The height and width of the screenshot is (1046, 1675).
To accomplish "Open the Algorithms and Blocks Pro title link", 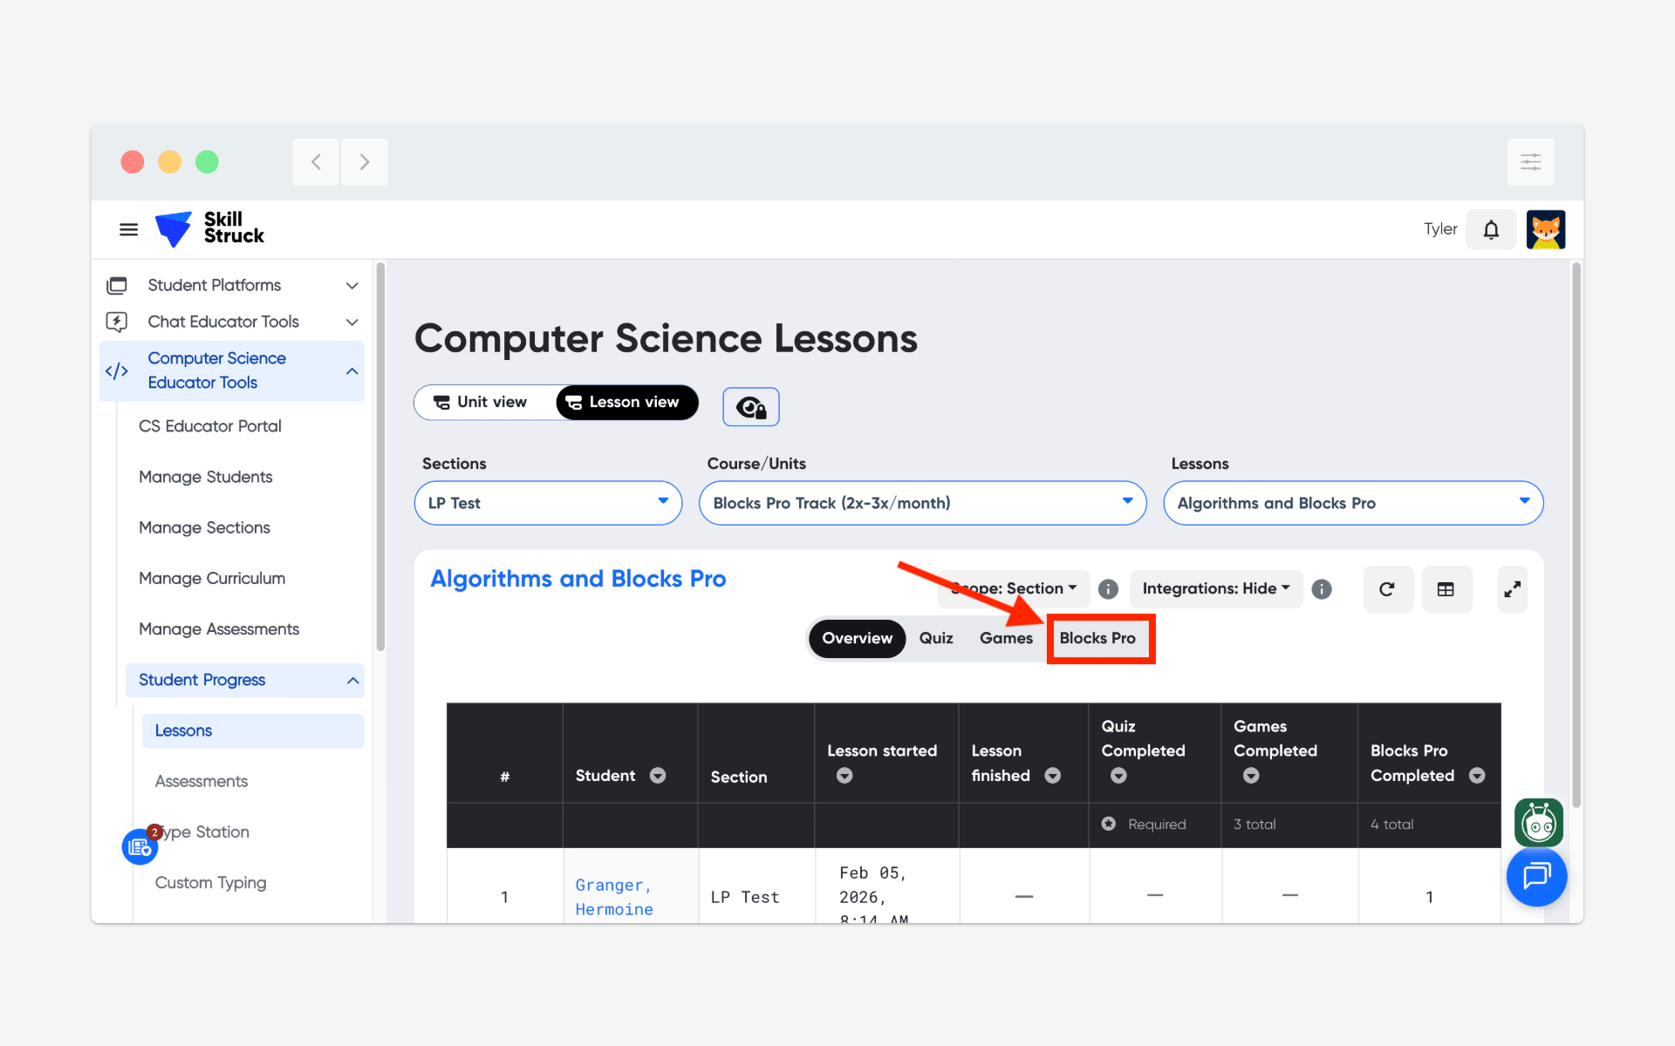I will [x=578, y=578].
